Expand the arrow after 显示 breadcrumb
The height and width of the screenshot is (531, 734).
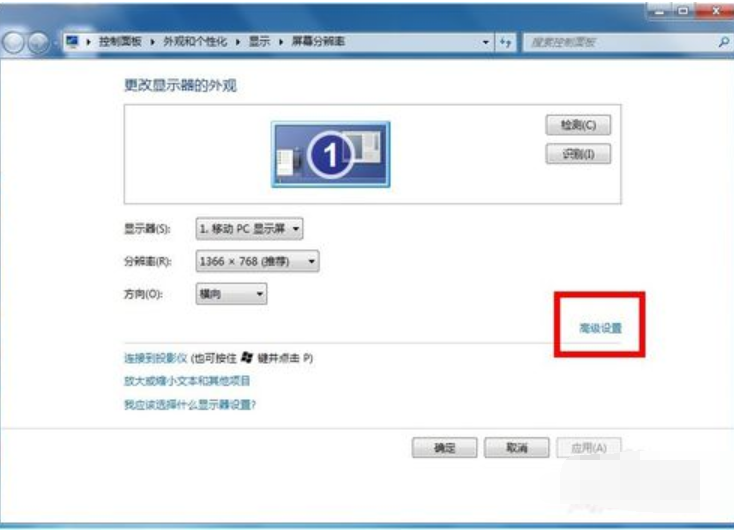click(x=281, y=42)
